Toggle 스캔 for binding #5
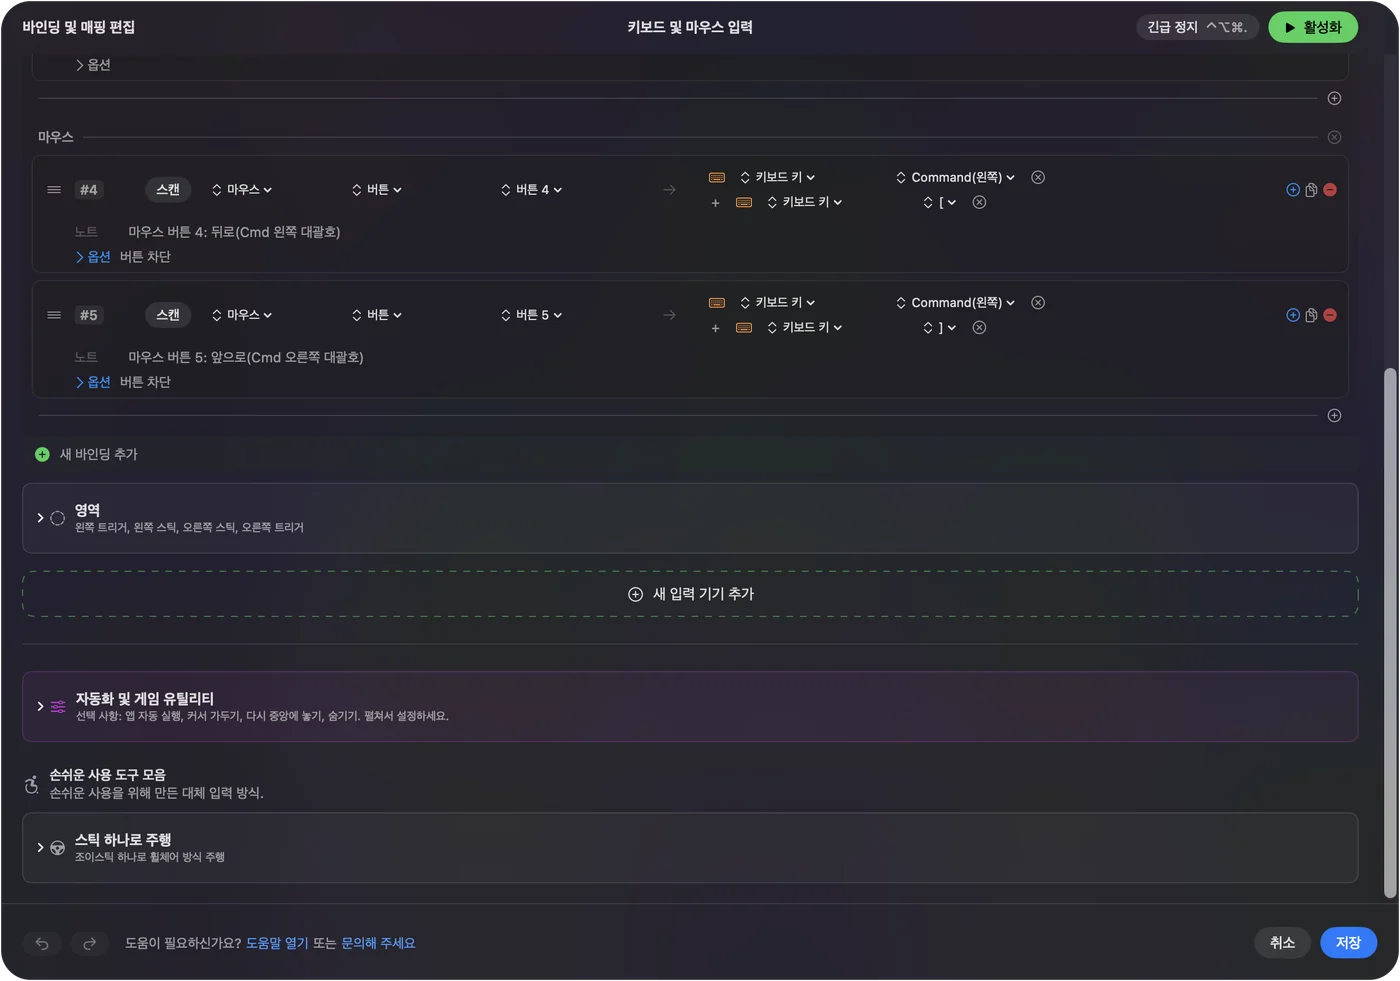The width and height of the screenshot is (1400, 981). (168, 315)
